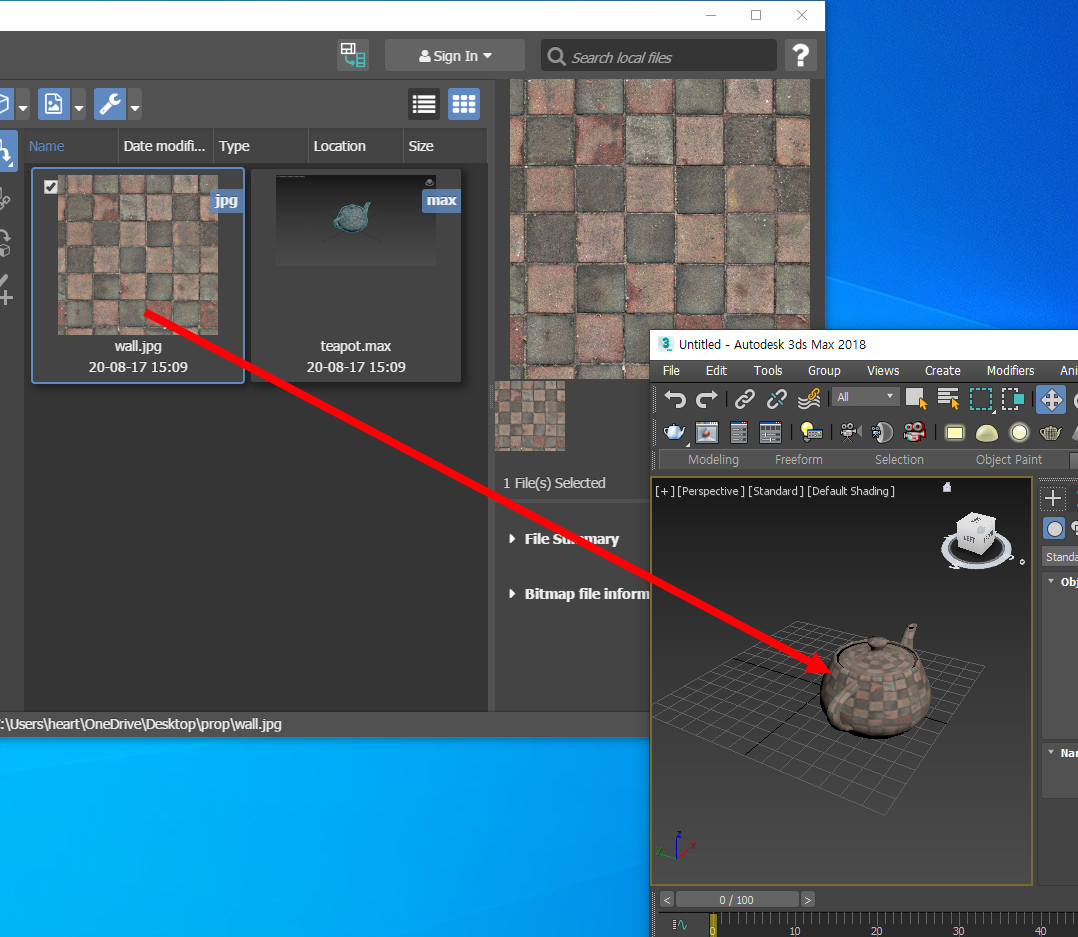Click the image file filter icon
Image resolution: width=1078 pixels, height=937 pixels.
[x=54, y=104]
